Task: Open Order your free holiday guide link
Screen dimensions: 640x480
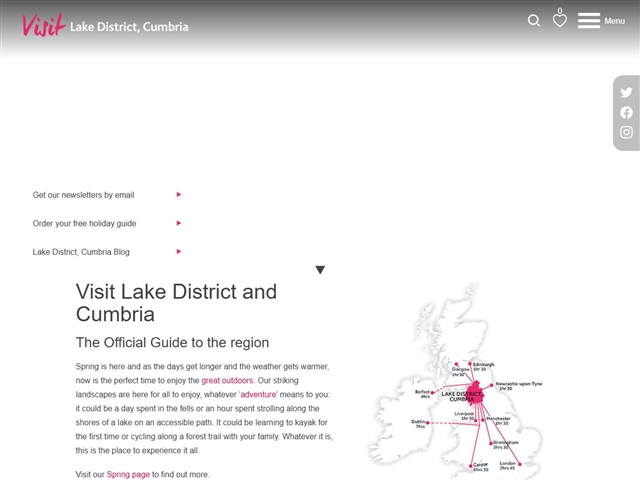Action: click(x=84, y=223)
